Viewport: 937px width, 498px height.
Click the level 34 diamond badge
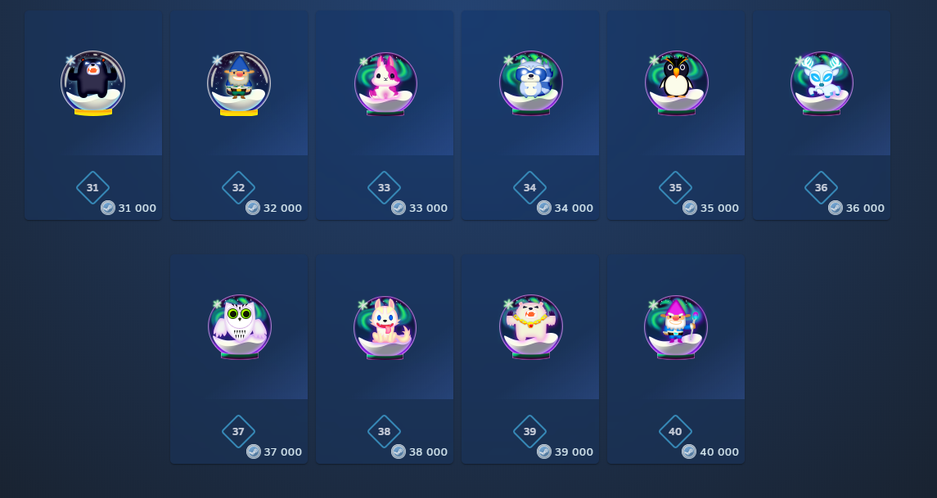(x=529, y=188)
